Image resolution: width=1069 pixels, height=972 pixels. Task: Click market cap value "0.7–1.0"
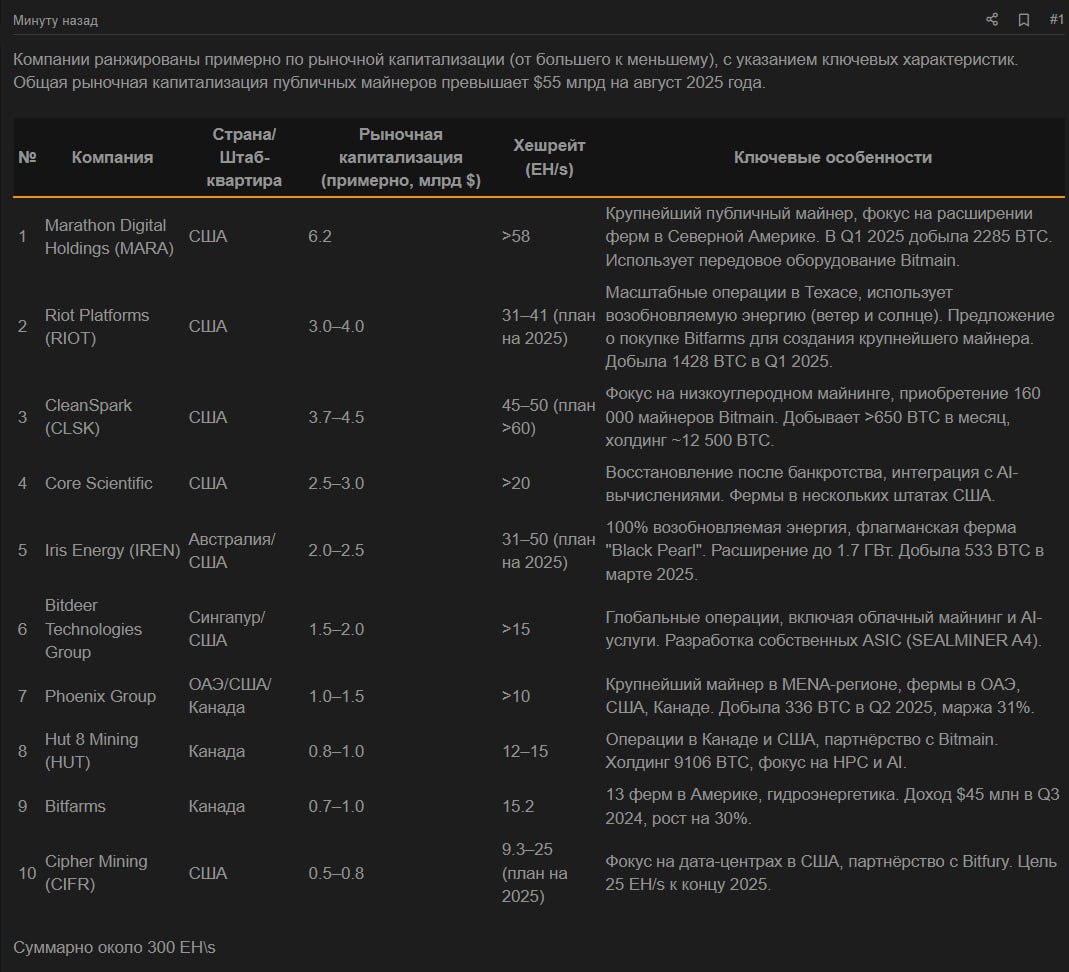click(336, 806)
